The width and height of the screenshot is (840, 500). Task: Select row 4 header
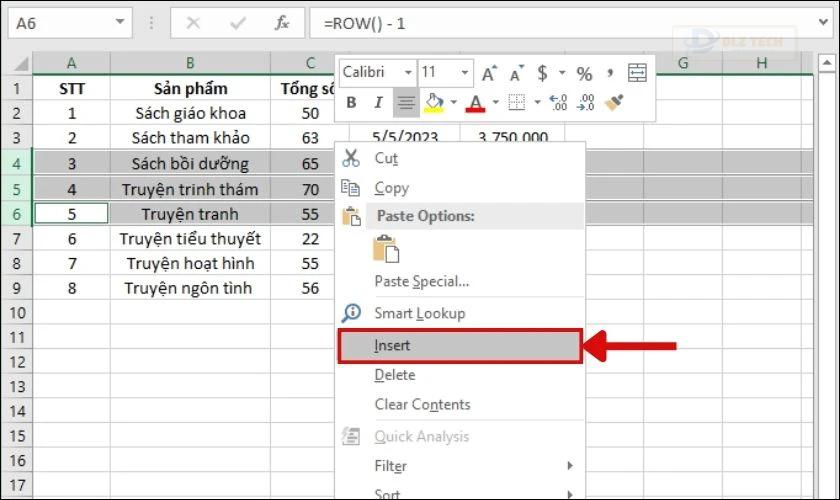(x=17, y=163)
